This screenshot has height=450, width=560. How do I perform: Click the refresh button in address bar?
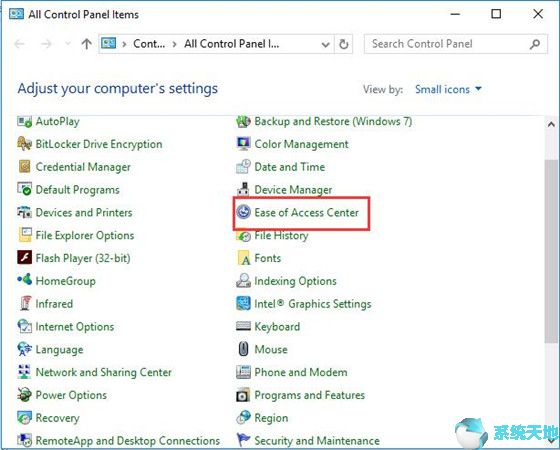(x=344, y=44)
